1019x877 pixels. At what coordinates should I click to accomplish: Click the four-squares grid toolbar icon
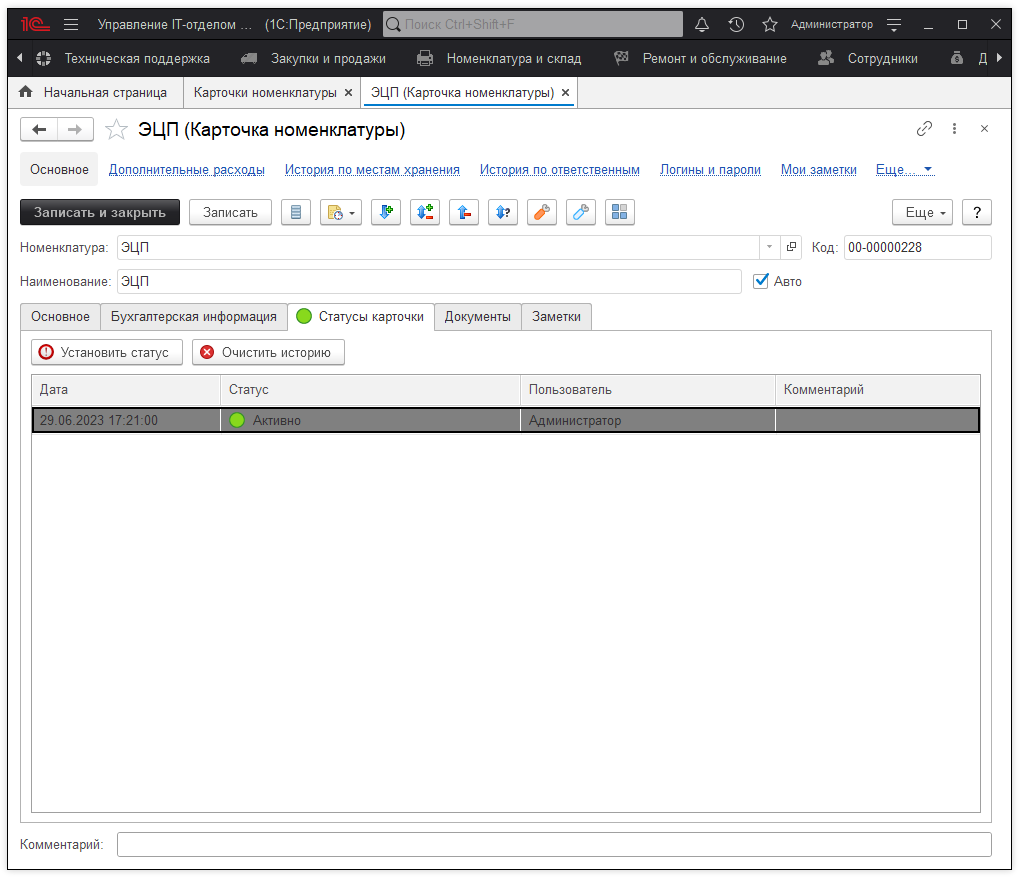620,212
